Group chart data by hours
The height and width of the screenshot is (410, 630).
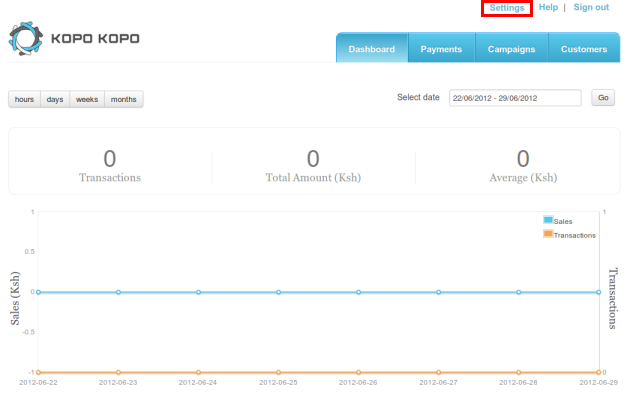[x=24, y=99]
